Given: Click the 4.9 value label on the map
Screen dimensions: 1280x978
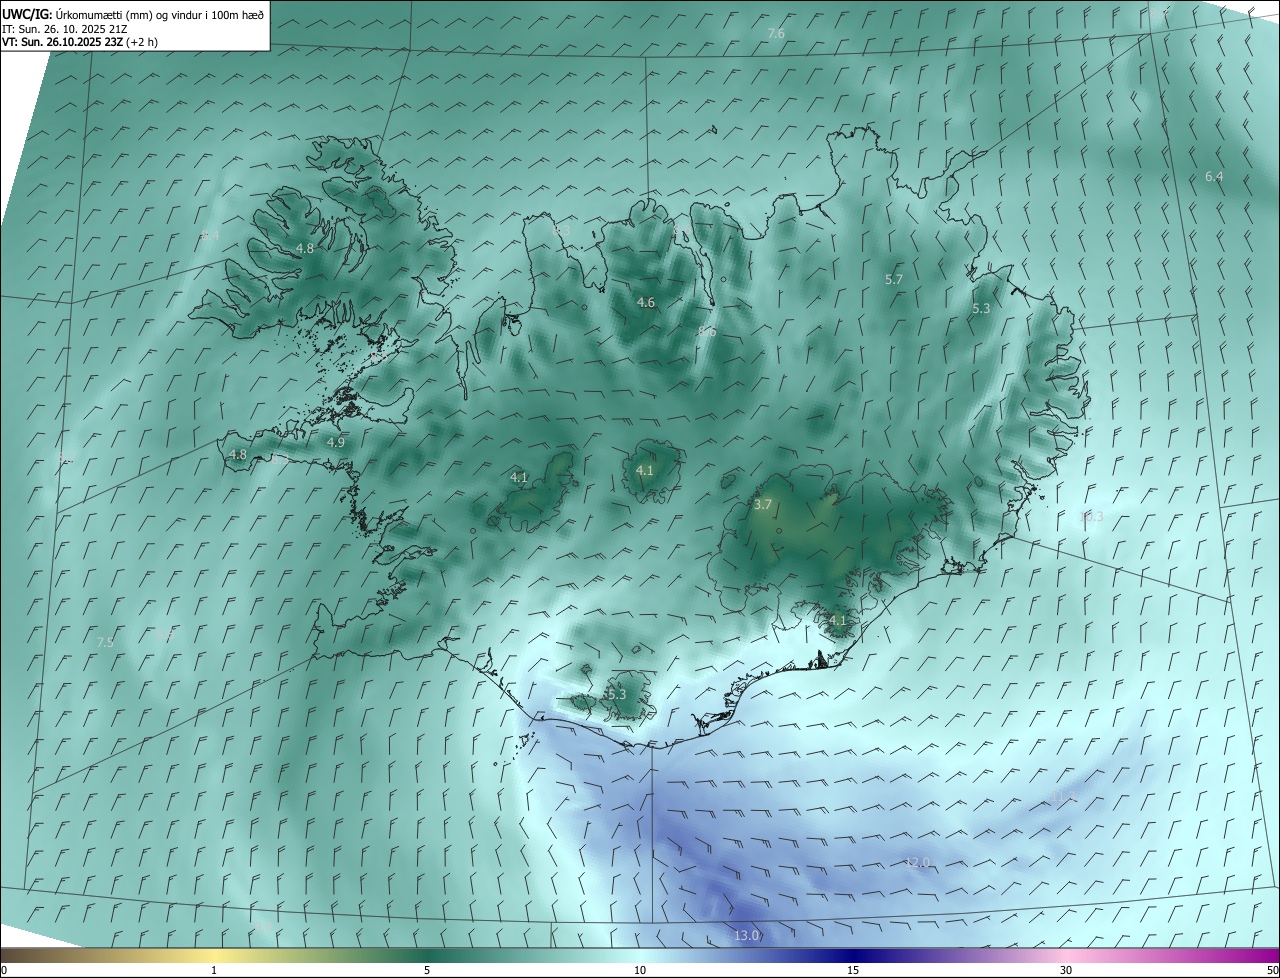Looking at the screenshot, I should pyautogui.click(x=336, y=442).
